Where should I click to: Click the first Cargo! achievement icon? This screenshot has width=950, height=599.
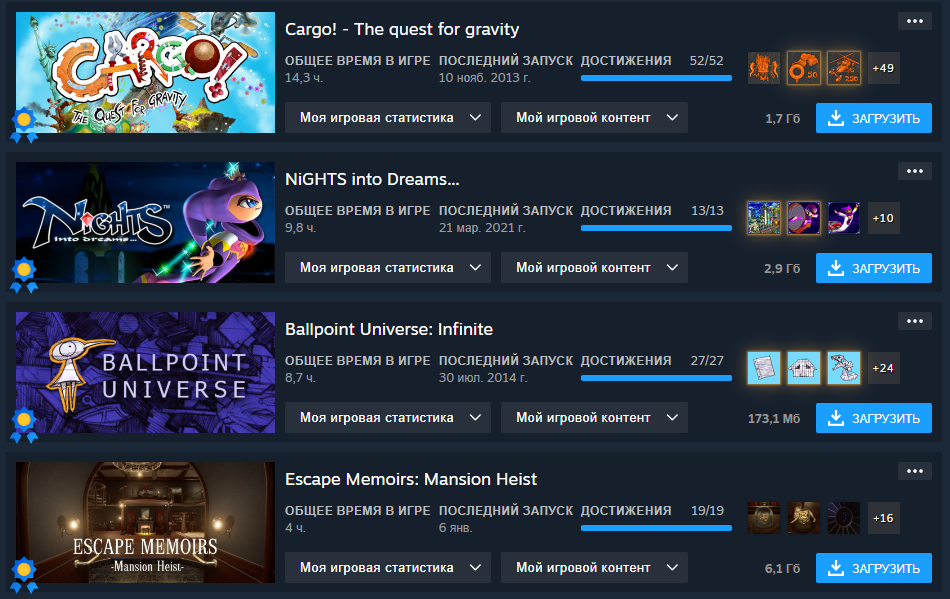tap(763, 68)
